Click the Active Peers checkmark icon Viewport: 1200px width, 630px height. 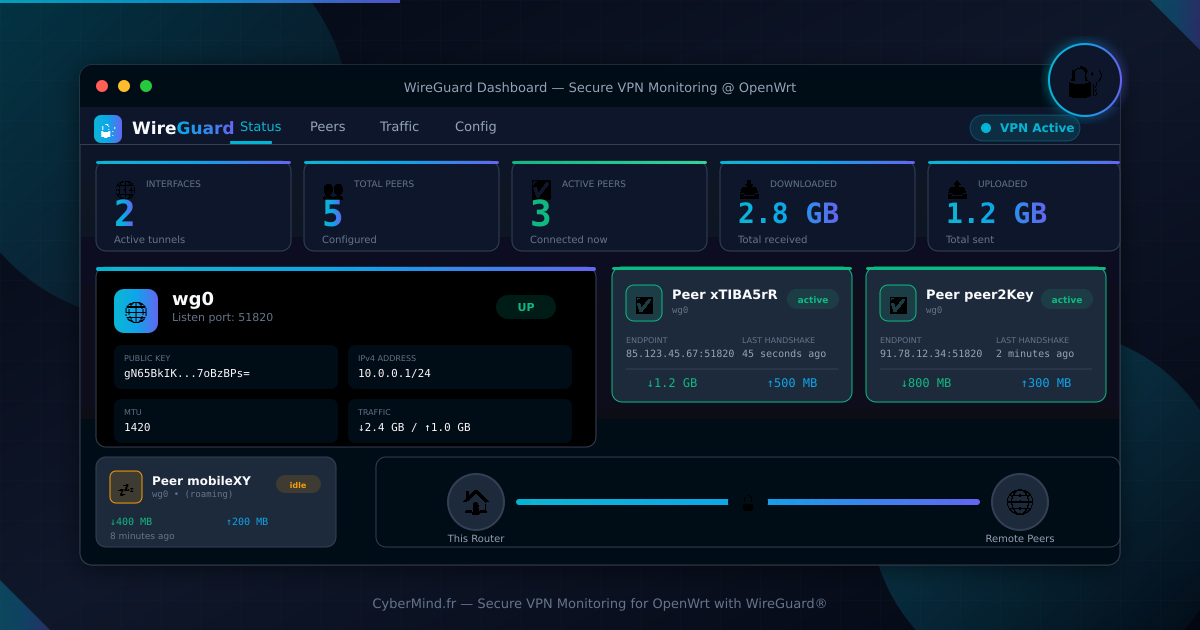point(540,189)
